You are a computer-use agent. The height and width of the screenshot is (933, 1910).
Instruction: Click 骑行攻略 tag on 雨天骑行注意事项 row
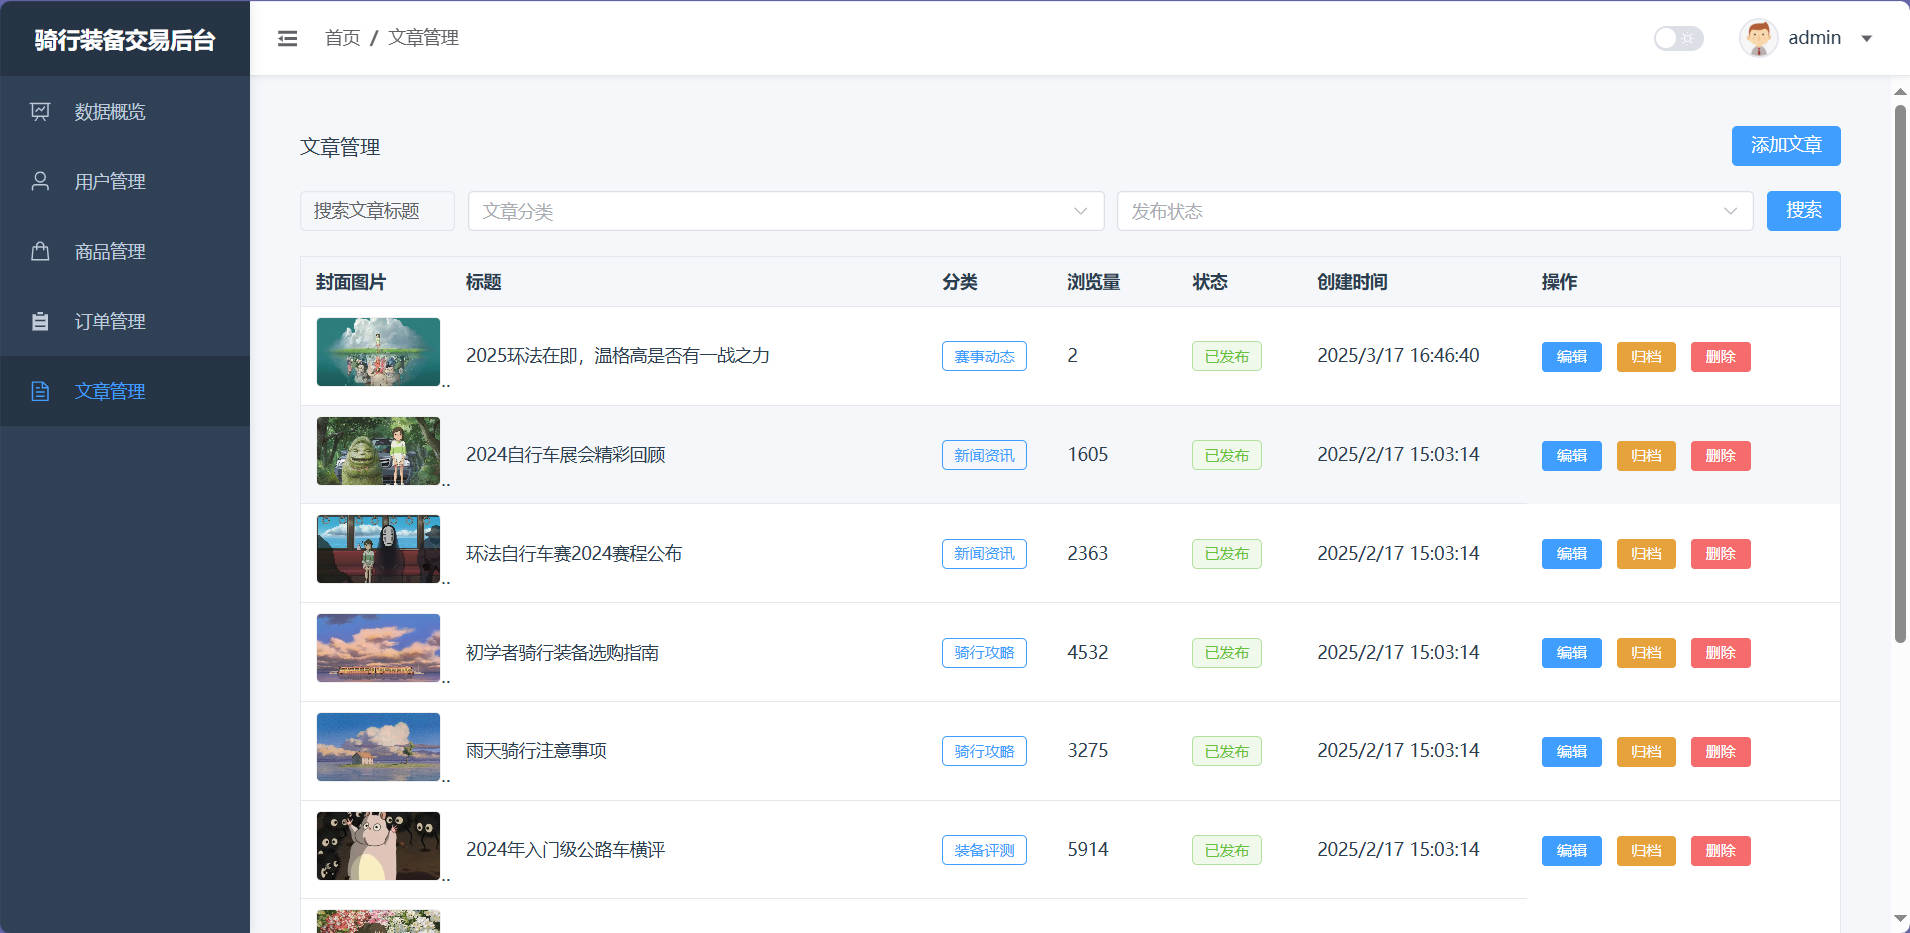[x=984, y=751]
